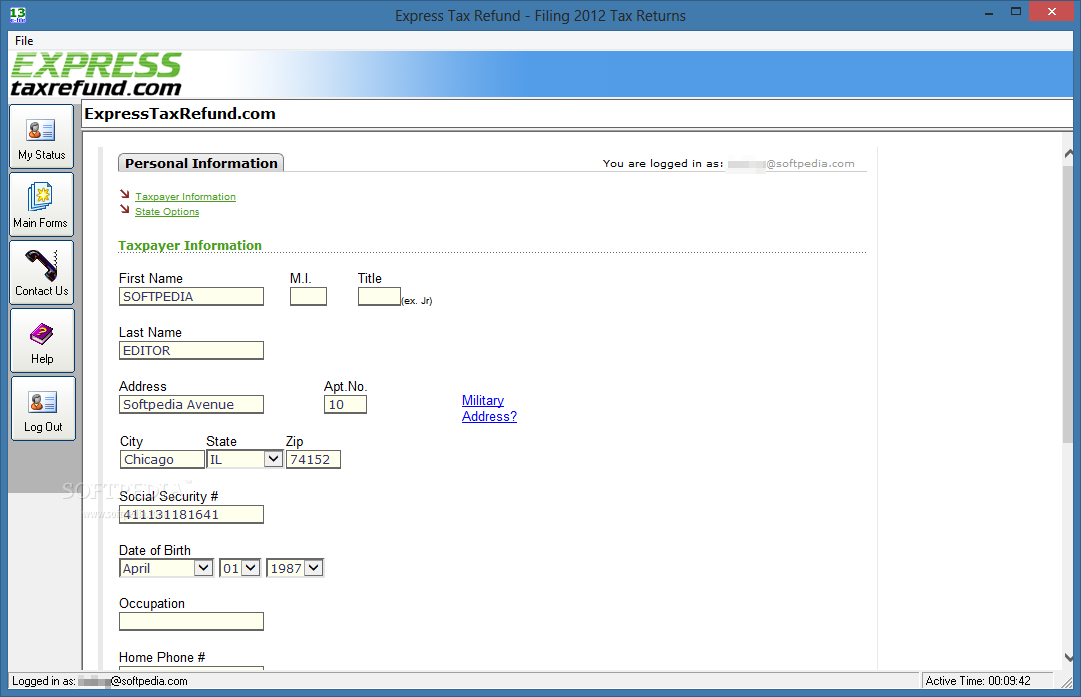Maximize the Express Tax Refund window
This screenshot has height=697, width=1081.
coord(1016,12)
